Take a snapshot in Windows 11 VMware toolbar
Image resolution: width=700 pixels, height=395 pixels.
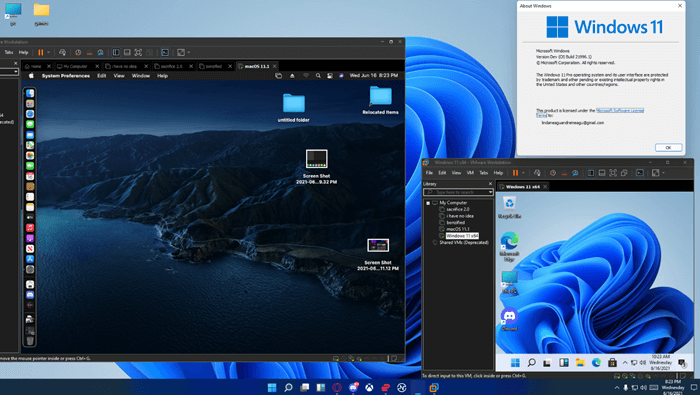[x=553, y=173]
